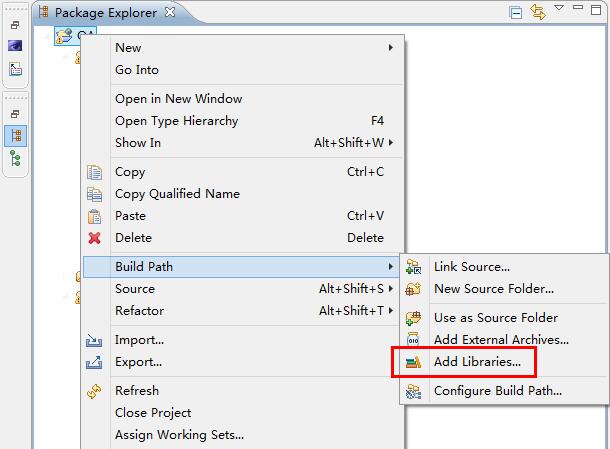Screen dimensions: 610x449
Task: Toggle Link with Editor arrows
Action: tap(538, 12)
